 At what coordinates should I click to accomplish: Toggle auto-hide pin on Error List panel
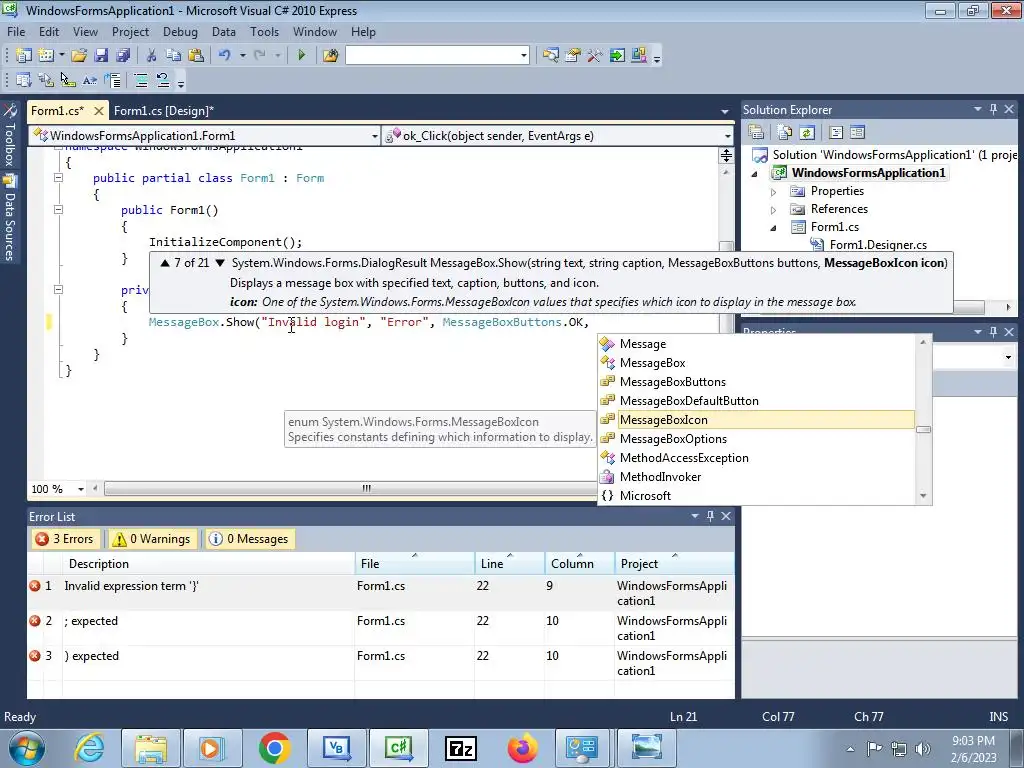click(711, 516)
